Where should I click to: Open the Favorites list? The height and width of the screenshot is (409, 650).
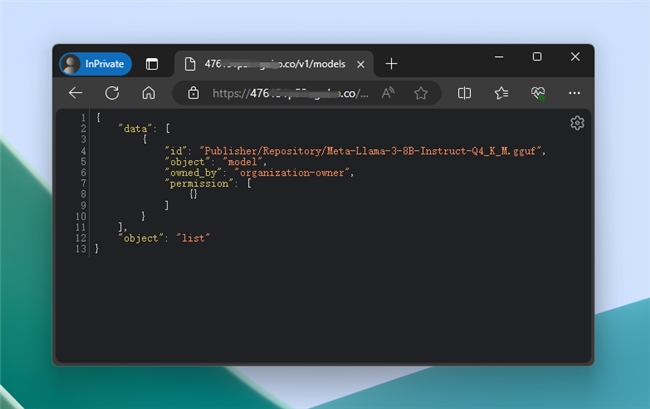(501, 93)
